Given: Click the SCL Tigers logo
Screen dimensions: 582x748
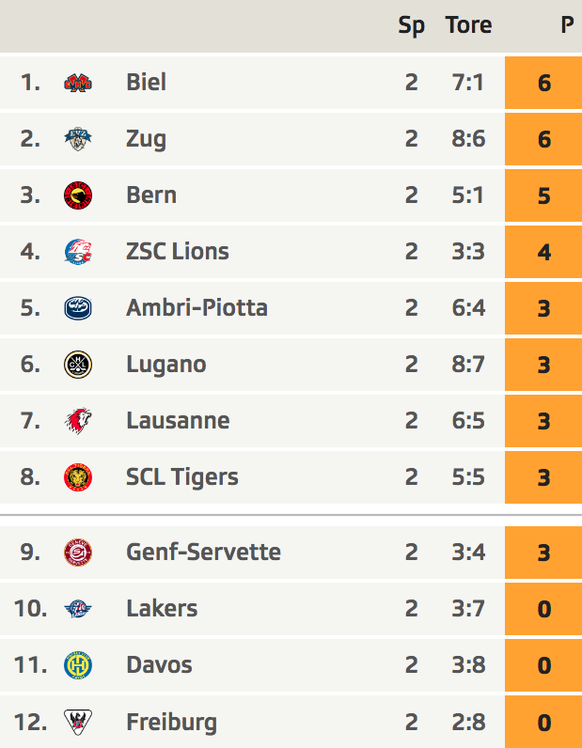Looking at the screenshot, I should pyautogui.click(x=78, y=477).
